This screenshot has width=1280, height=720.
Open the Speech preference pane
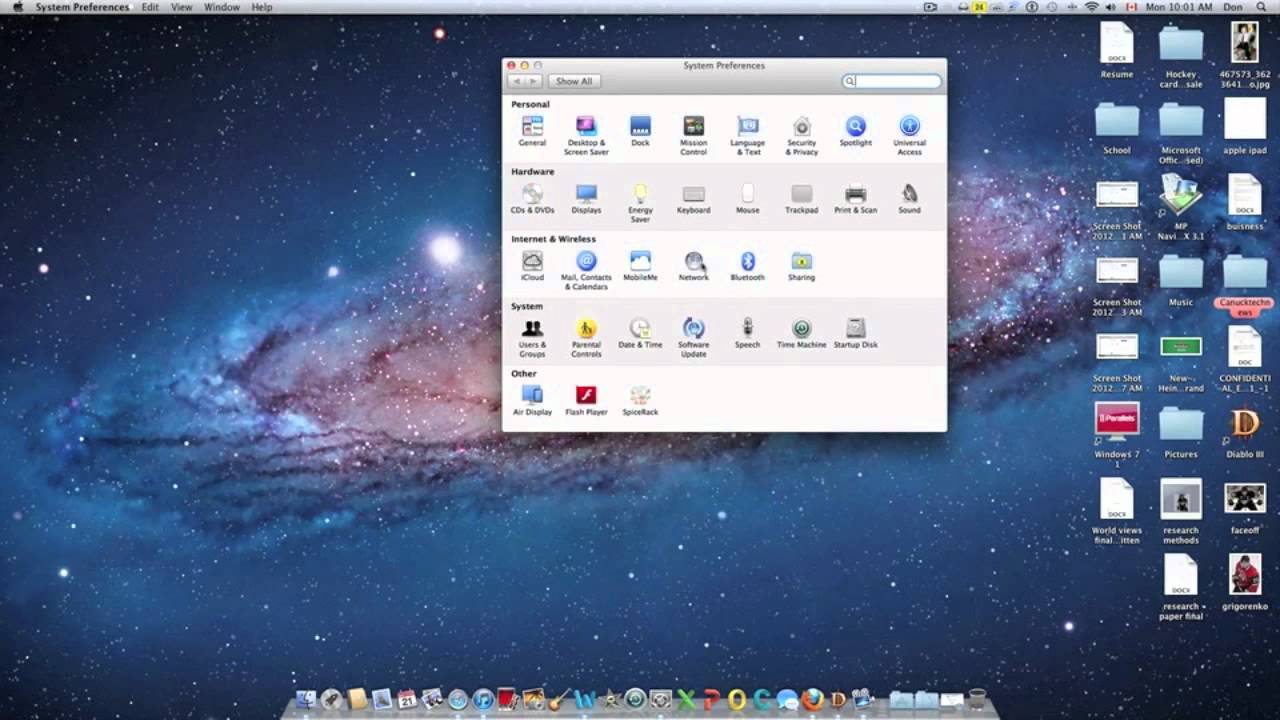pyautogui.click(x=747, y=333)
